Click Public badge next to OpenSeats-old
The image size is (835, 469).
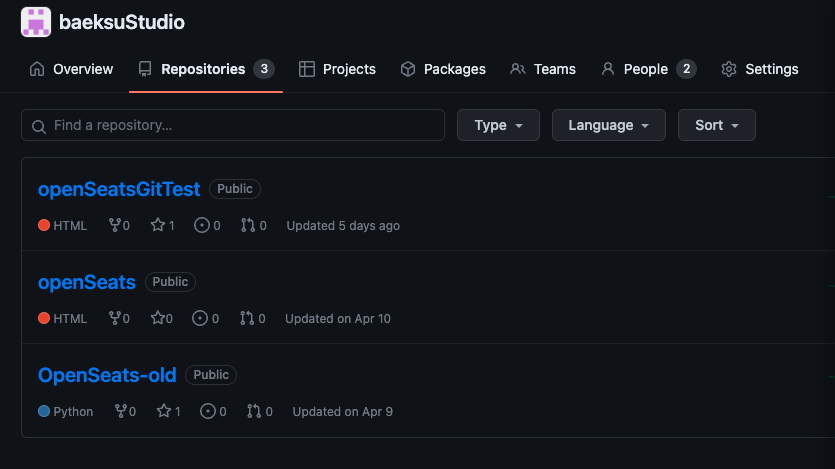tap(211, 375)
